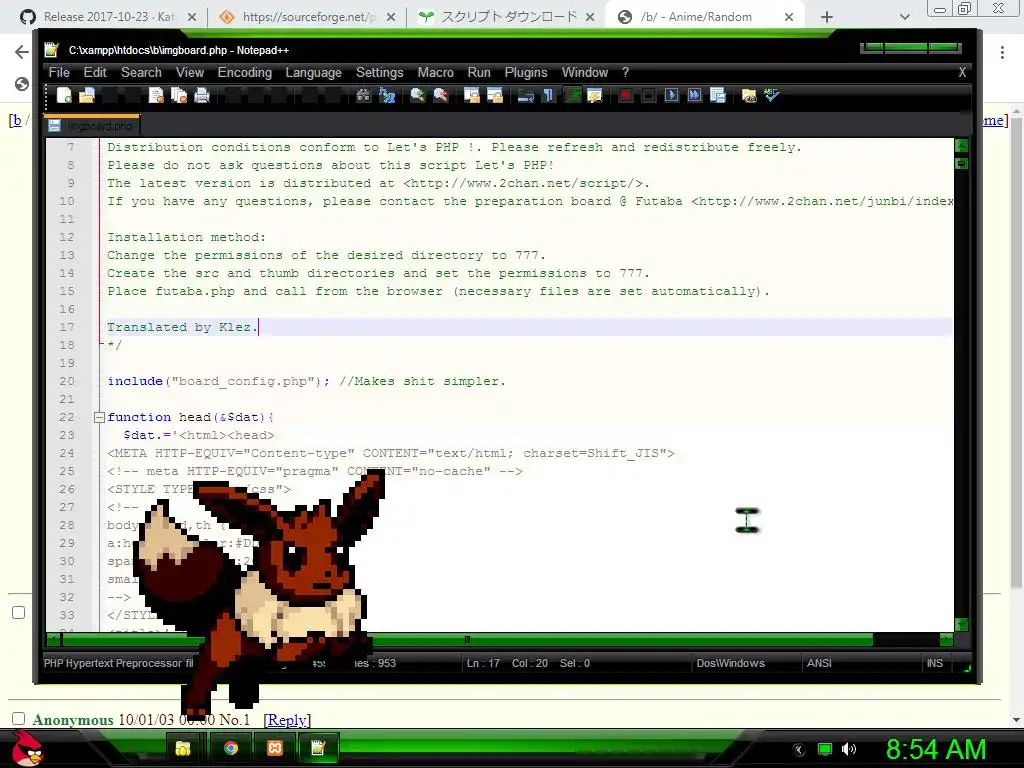The width and height of the screenshot is (1024, 768).
Task: Click the browser back arrow
Action: coord(21,52)
